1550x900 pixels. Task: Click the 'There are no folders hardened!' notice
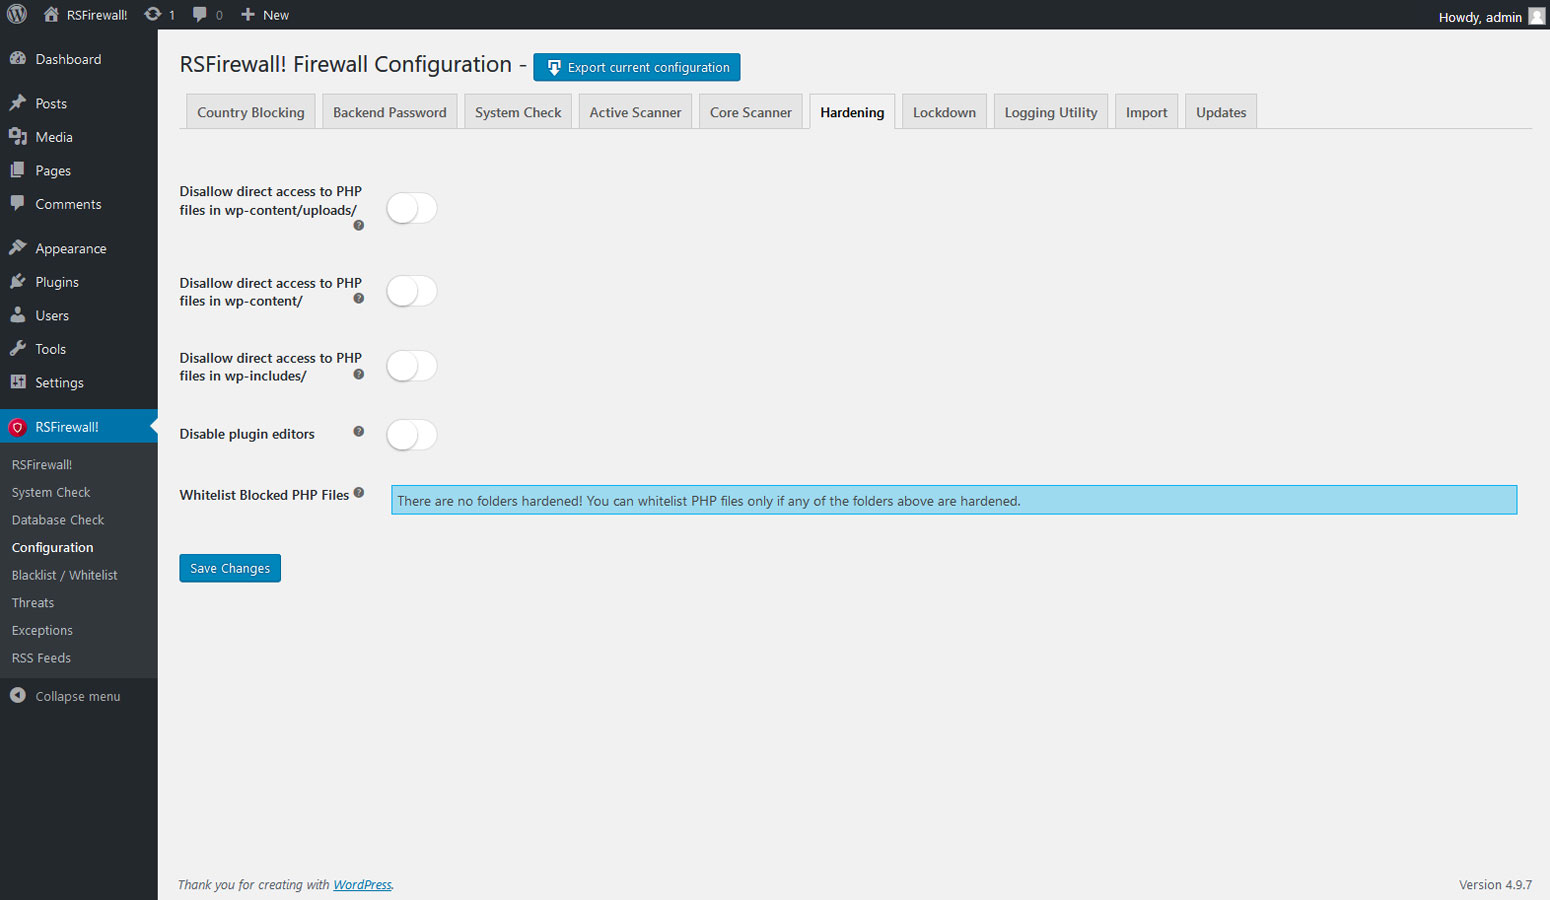(954, 500)
